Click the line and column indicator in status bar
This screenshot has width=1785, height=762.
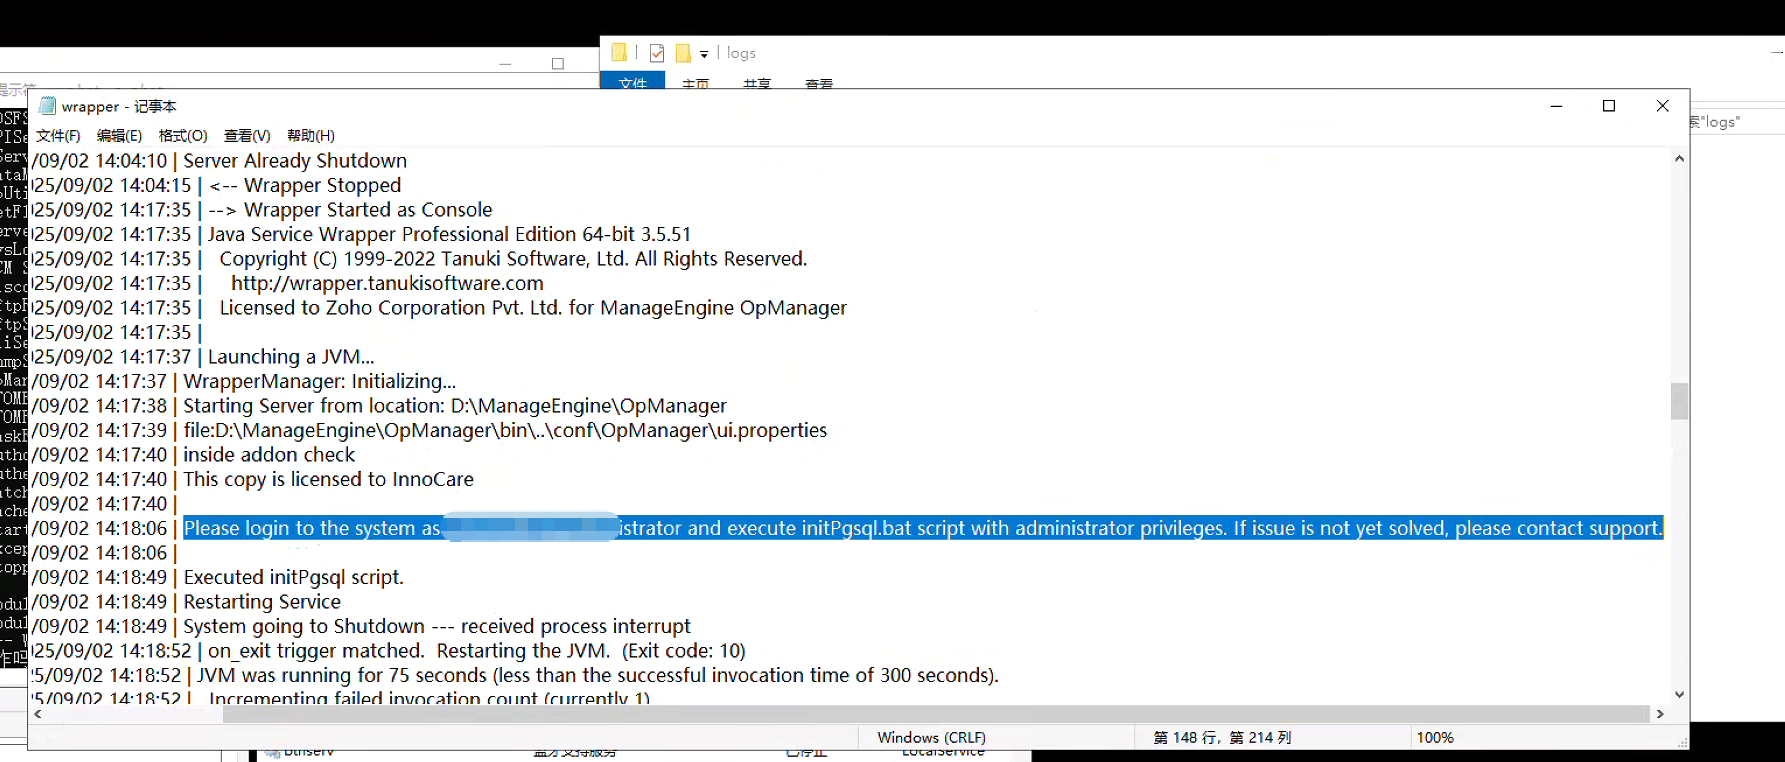coord(1222,737)
